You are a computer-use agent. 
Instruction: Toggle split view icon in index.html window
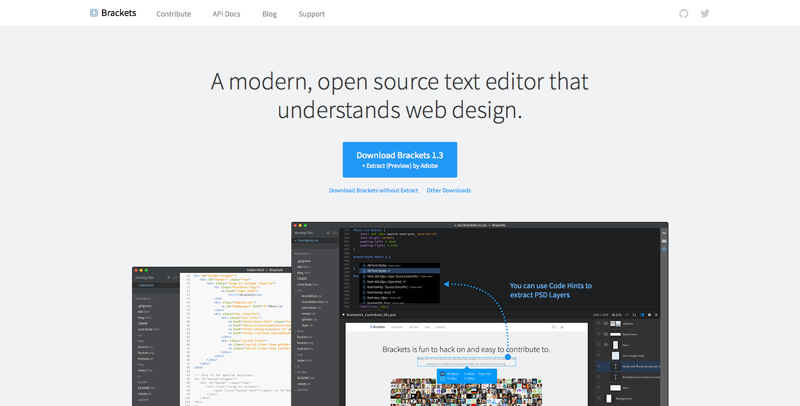pos(176,277)
